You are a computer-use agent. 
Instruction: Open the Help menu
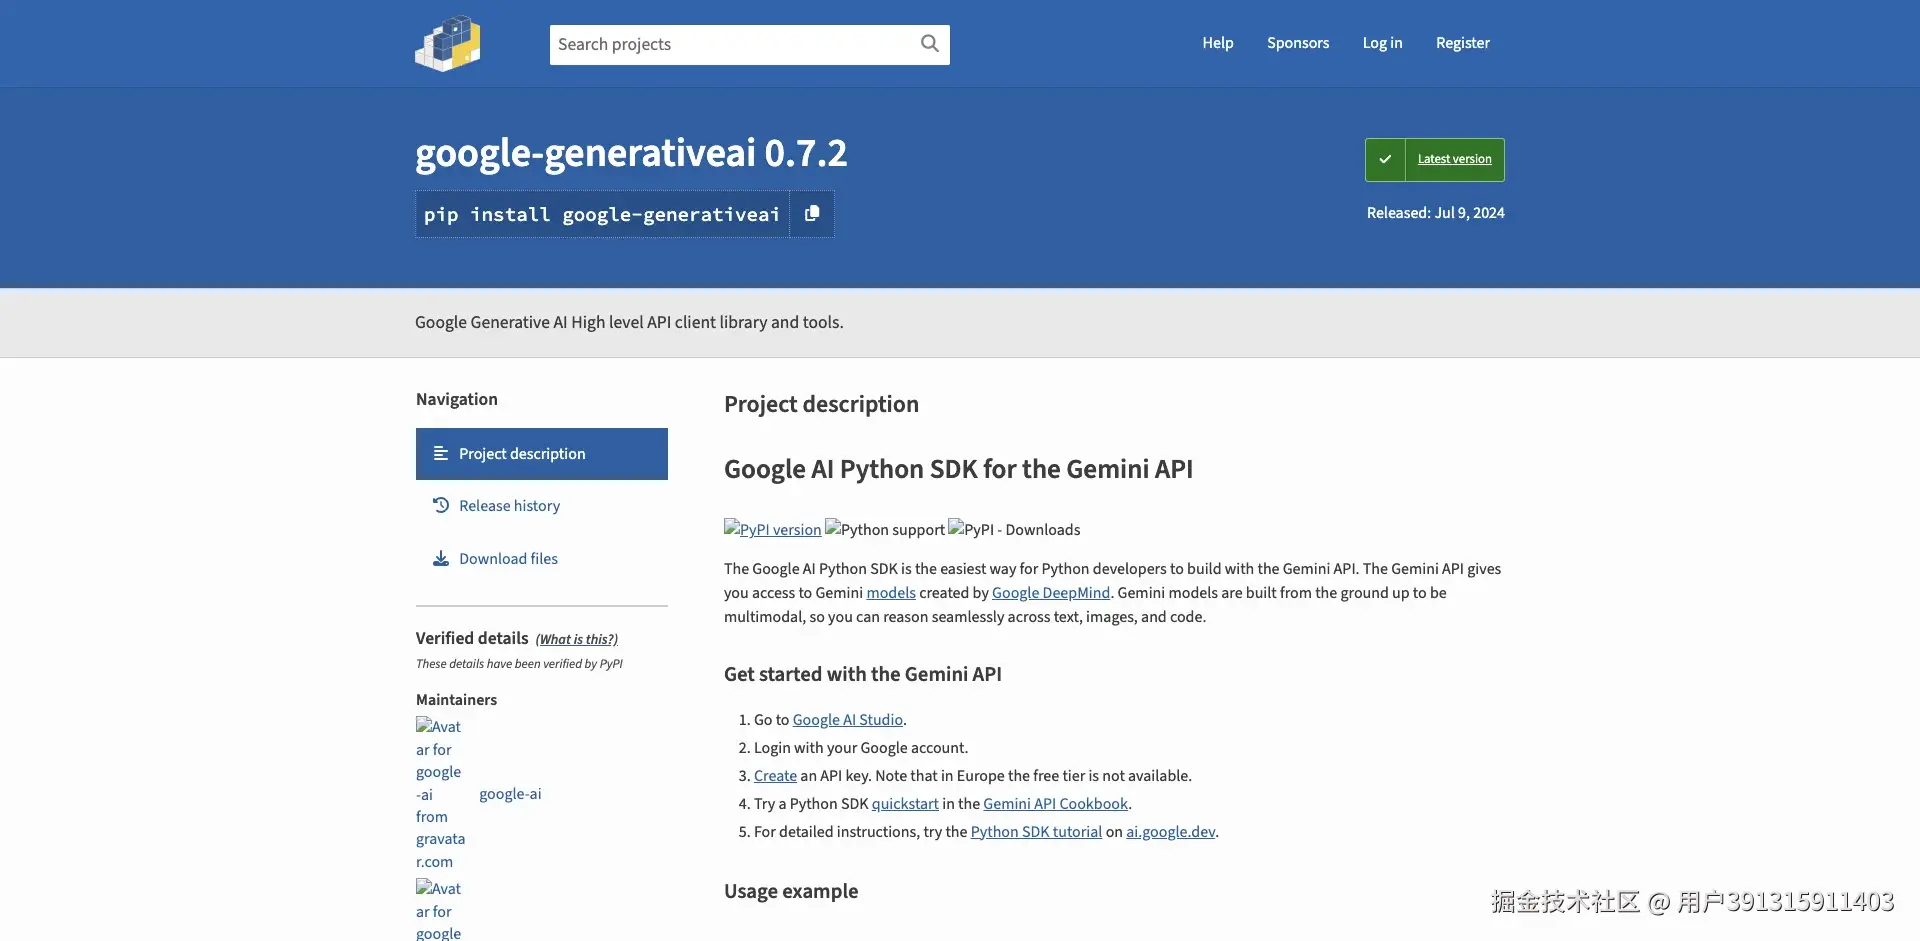point(1217,43)
